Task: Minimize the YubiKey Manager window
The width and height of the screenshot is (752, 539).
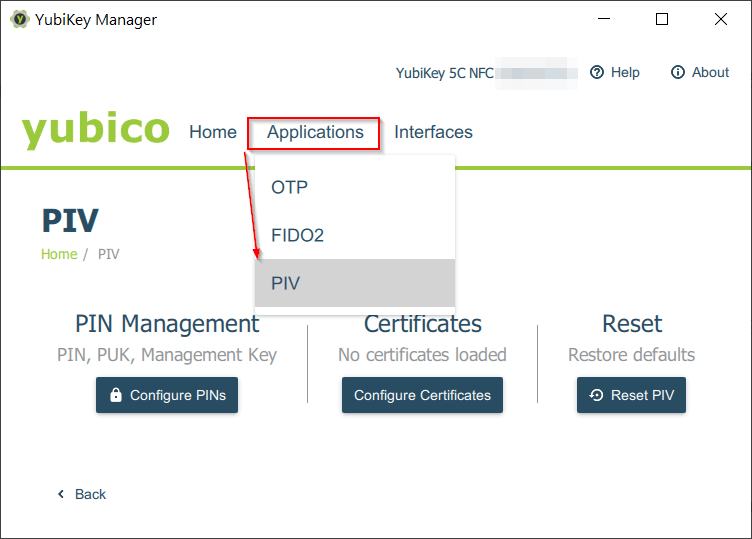Action: pos(604,19)
